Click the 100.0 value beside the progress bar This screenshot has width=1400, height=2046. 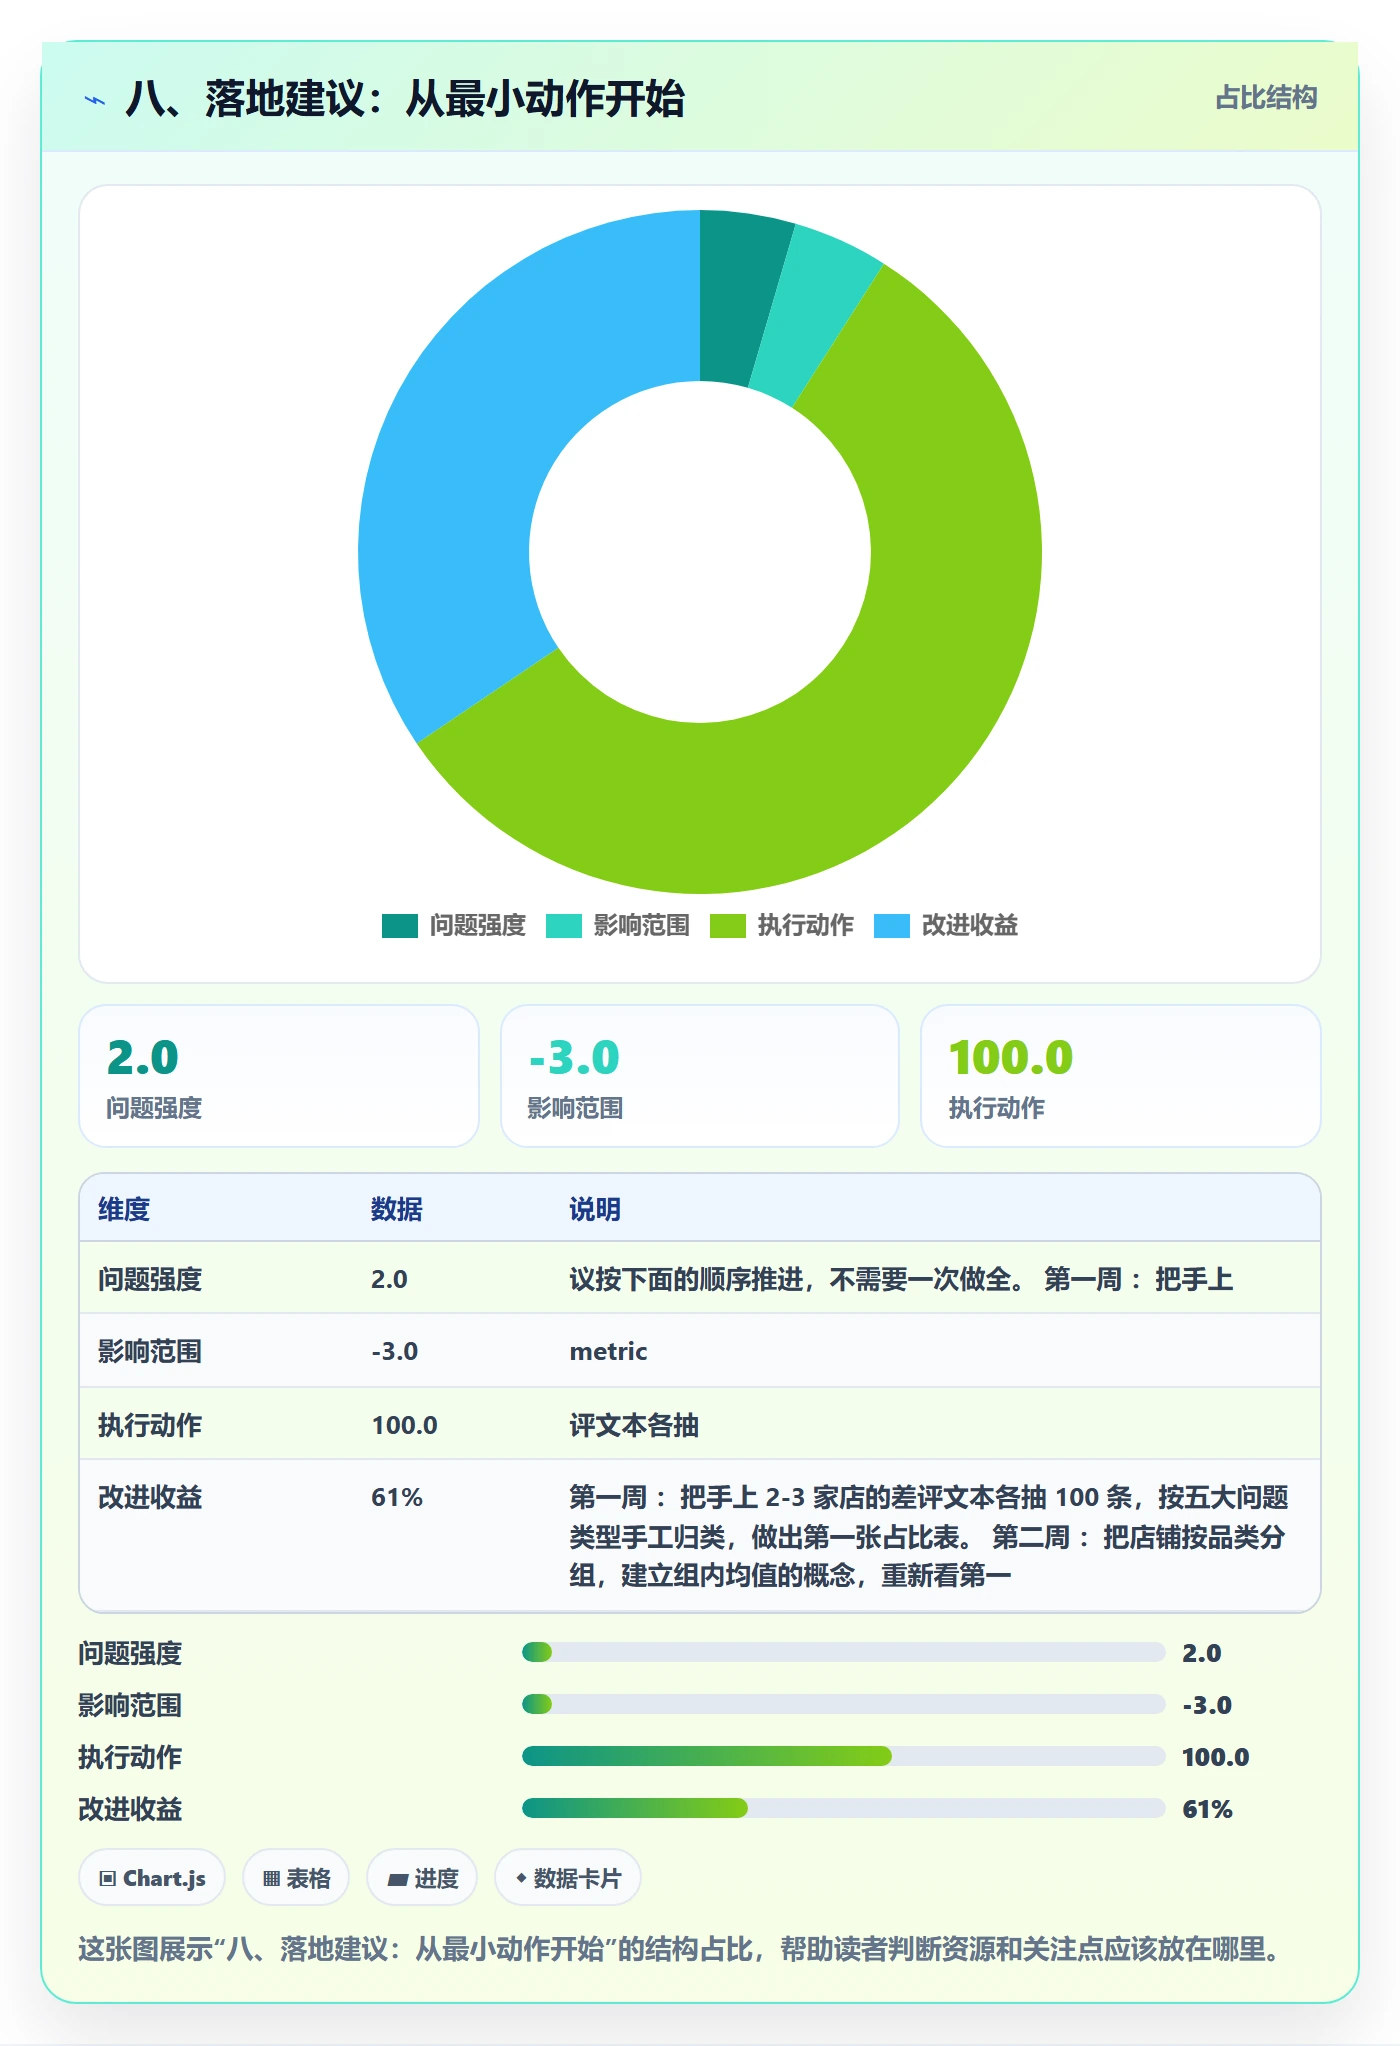pos(1215,1757)
